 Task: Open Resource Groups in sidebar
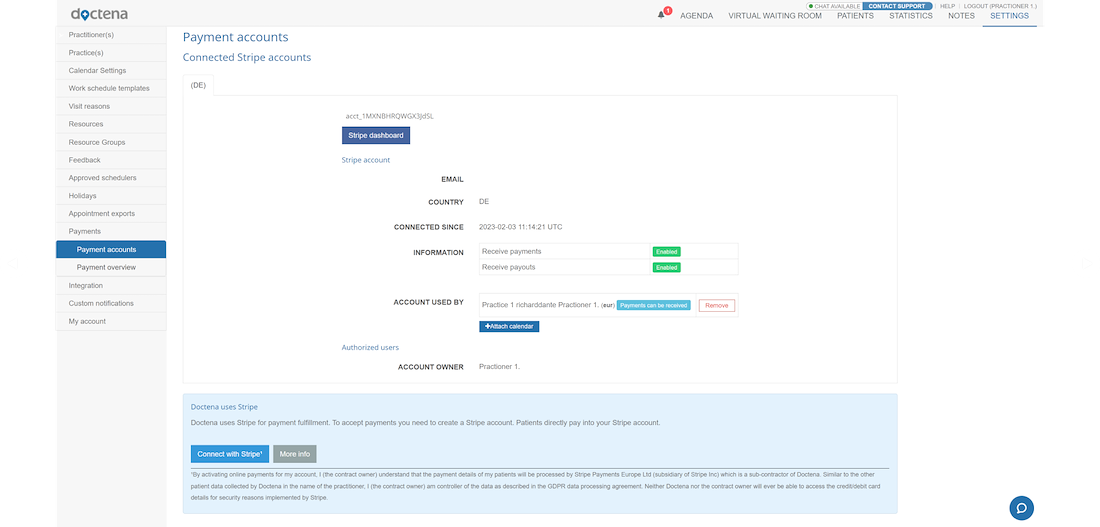tap(111, 142)
